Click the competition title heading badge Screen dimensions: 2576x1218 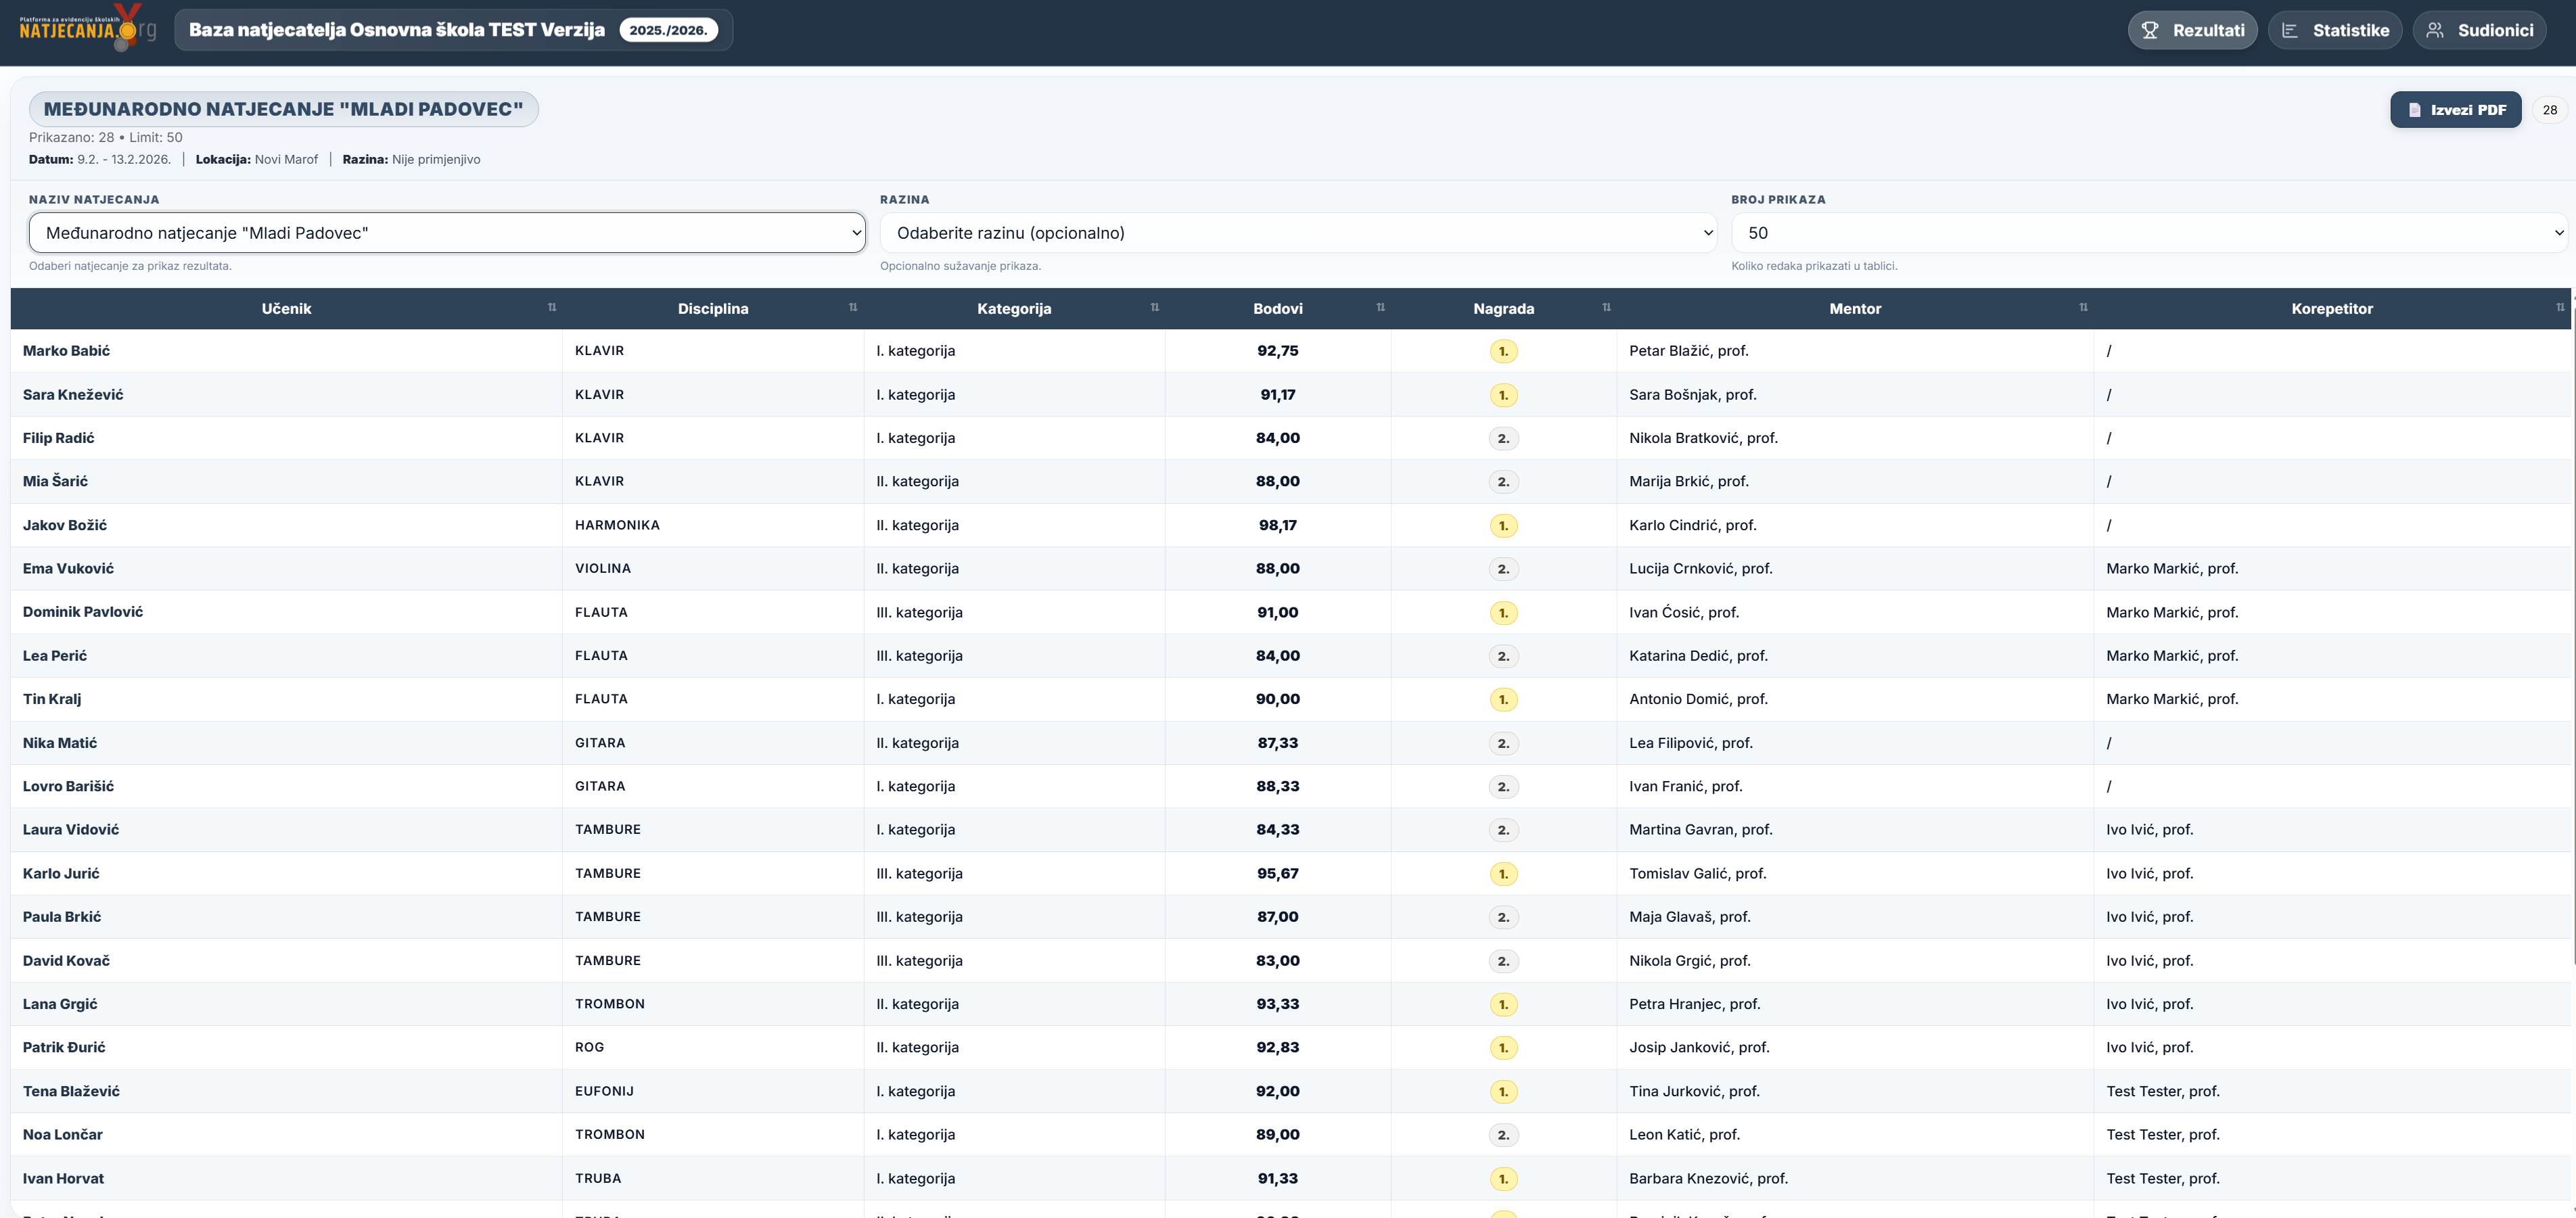click(x=283, y=109)
